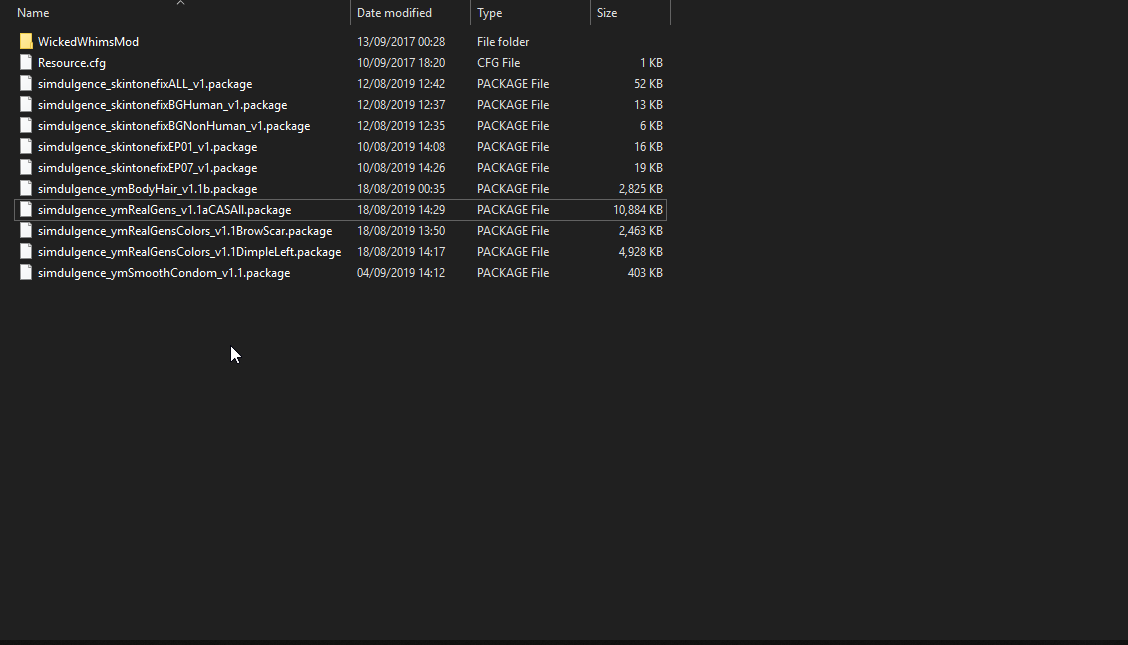Sort by the Date modified column header
Viewport: 1128px width, 645px height.
pos(394,13)
